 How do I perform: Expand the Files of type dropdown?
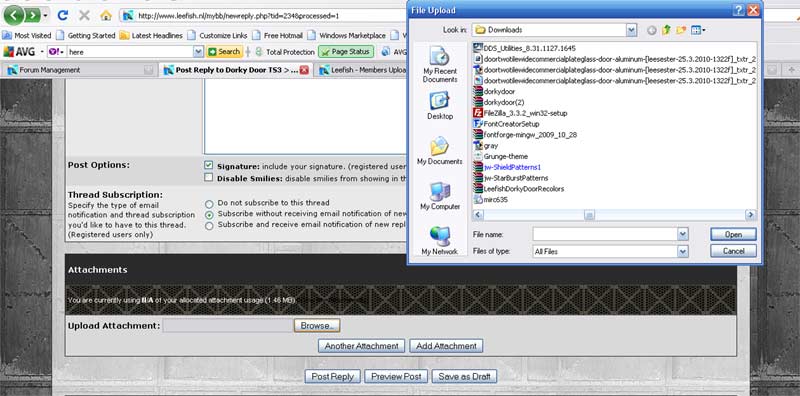(683, 251)
